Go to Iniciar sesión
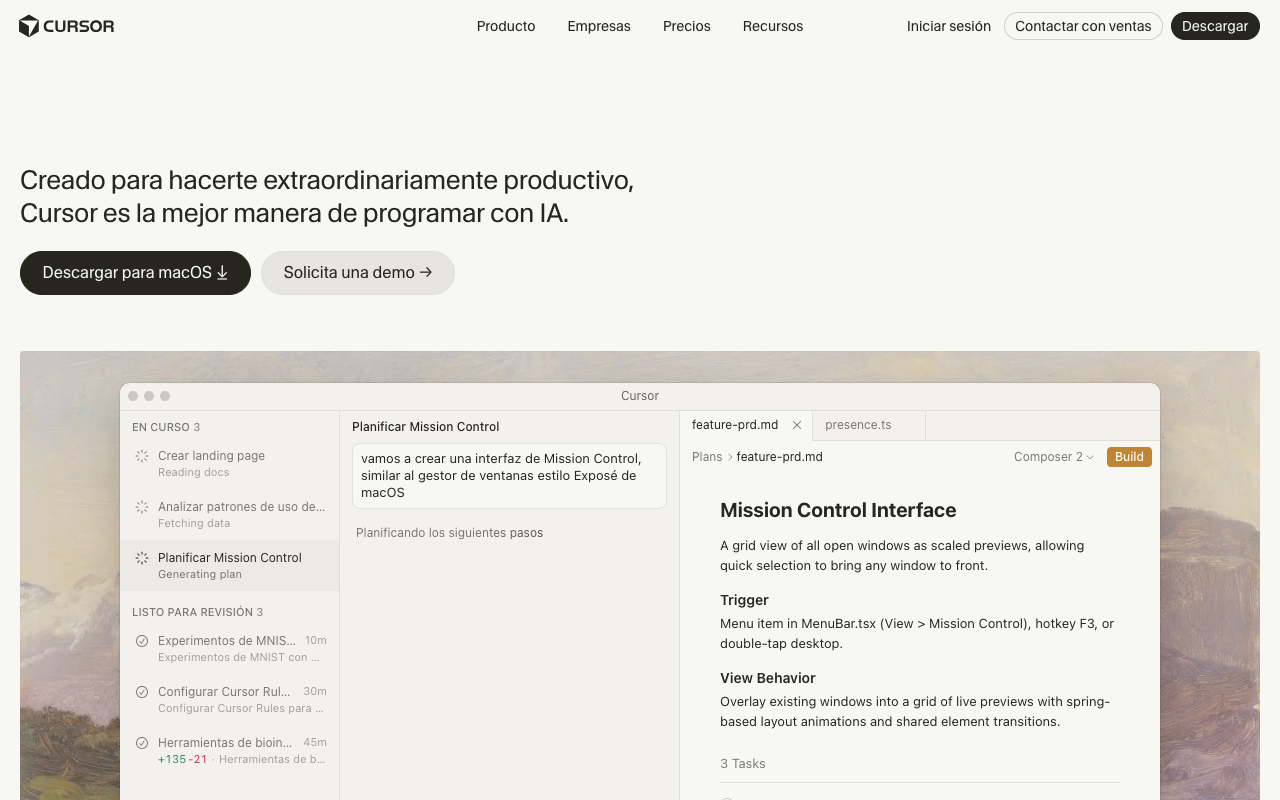 pyautogui.click(x=948, y=26)
